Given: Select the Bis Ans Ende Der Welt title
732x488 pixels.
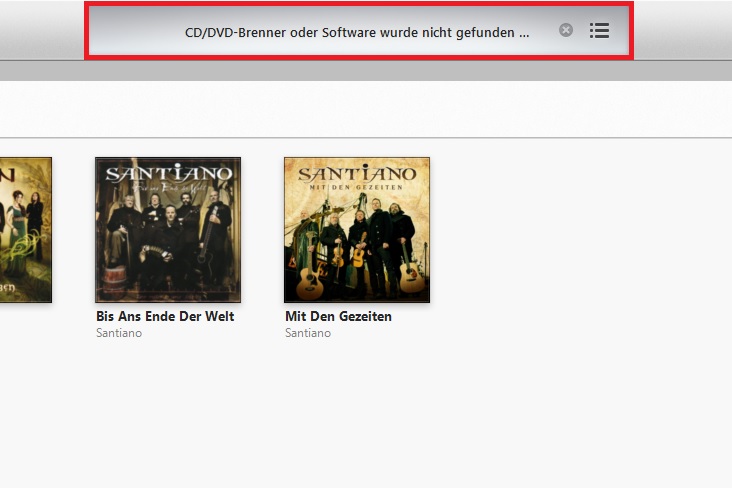Looking at the screenshot, I should (165, 316).
